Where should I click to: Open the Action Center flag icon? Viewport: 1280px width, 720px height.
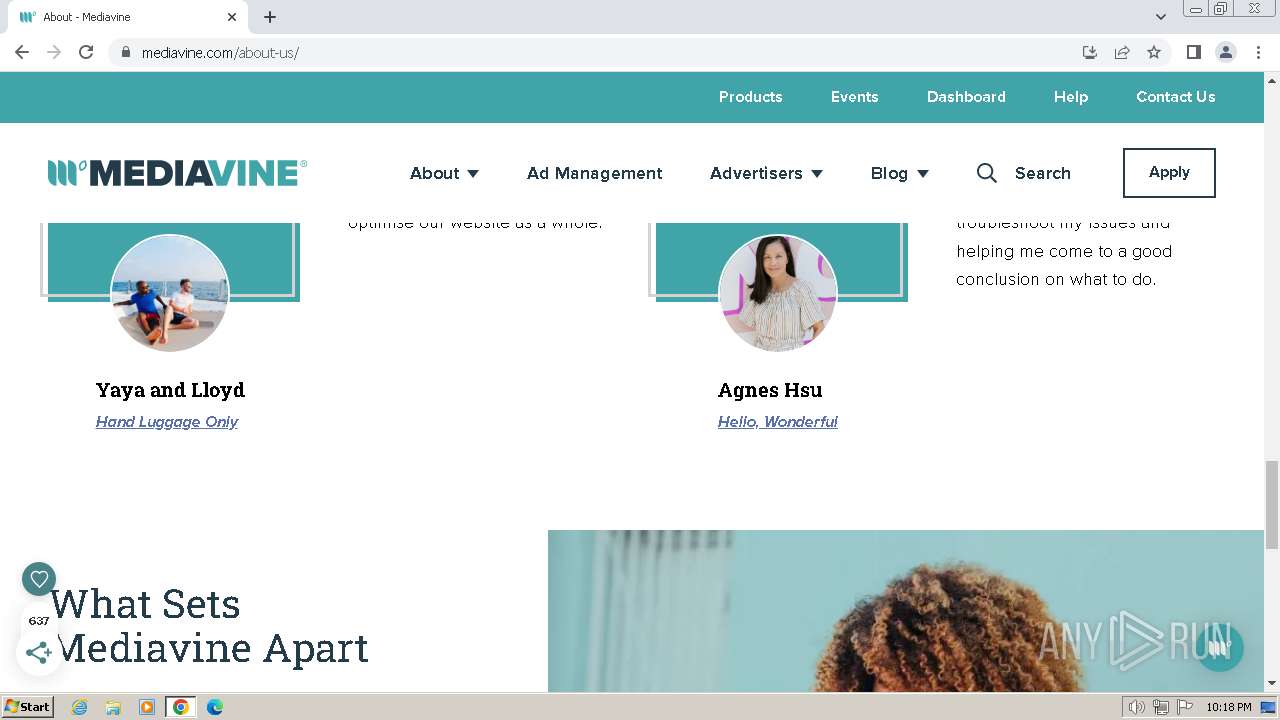tap(1184, 707)
